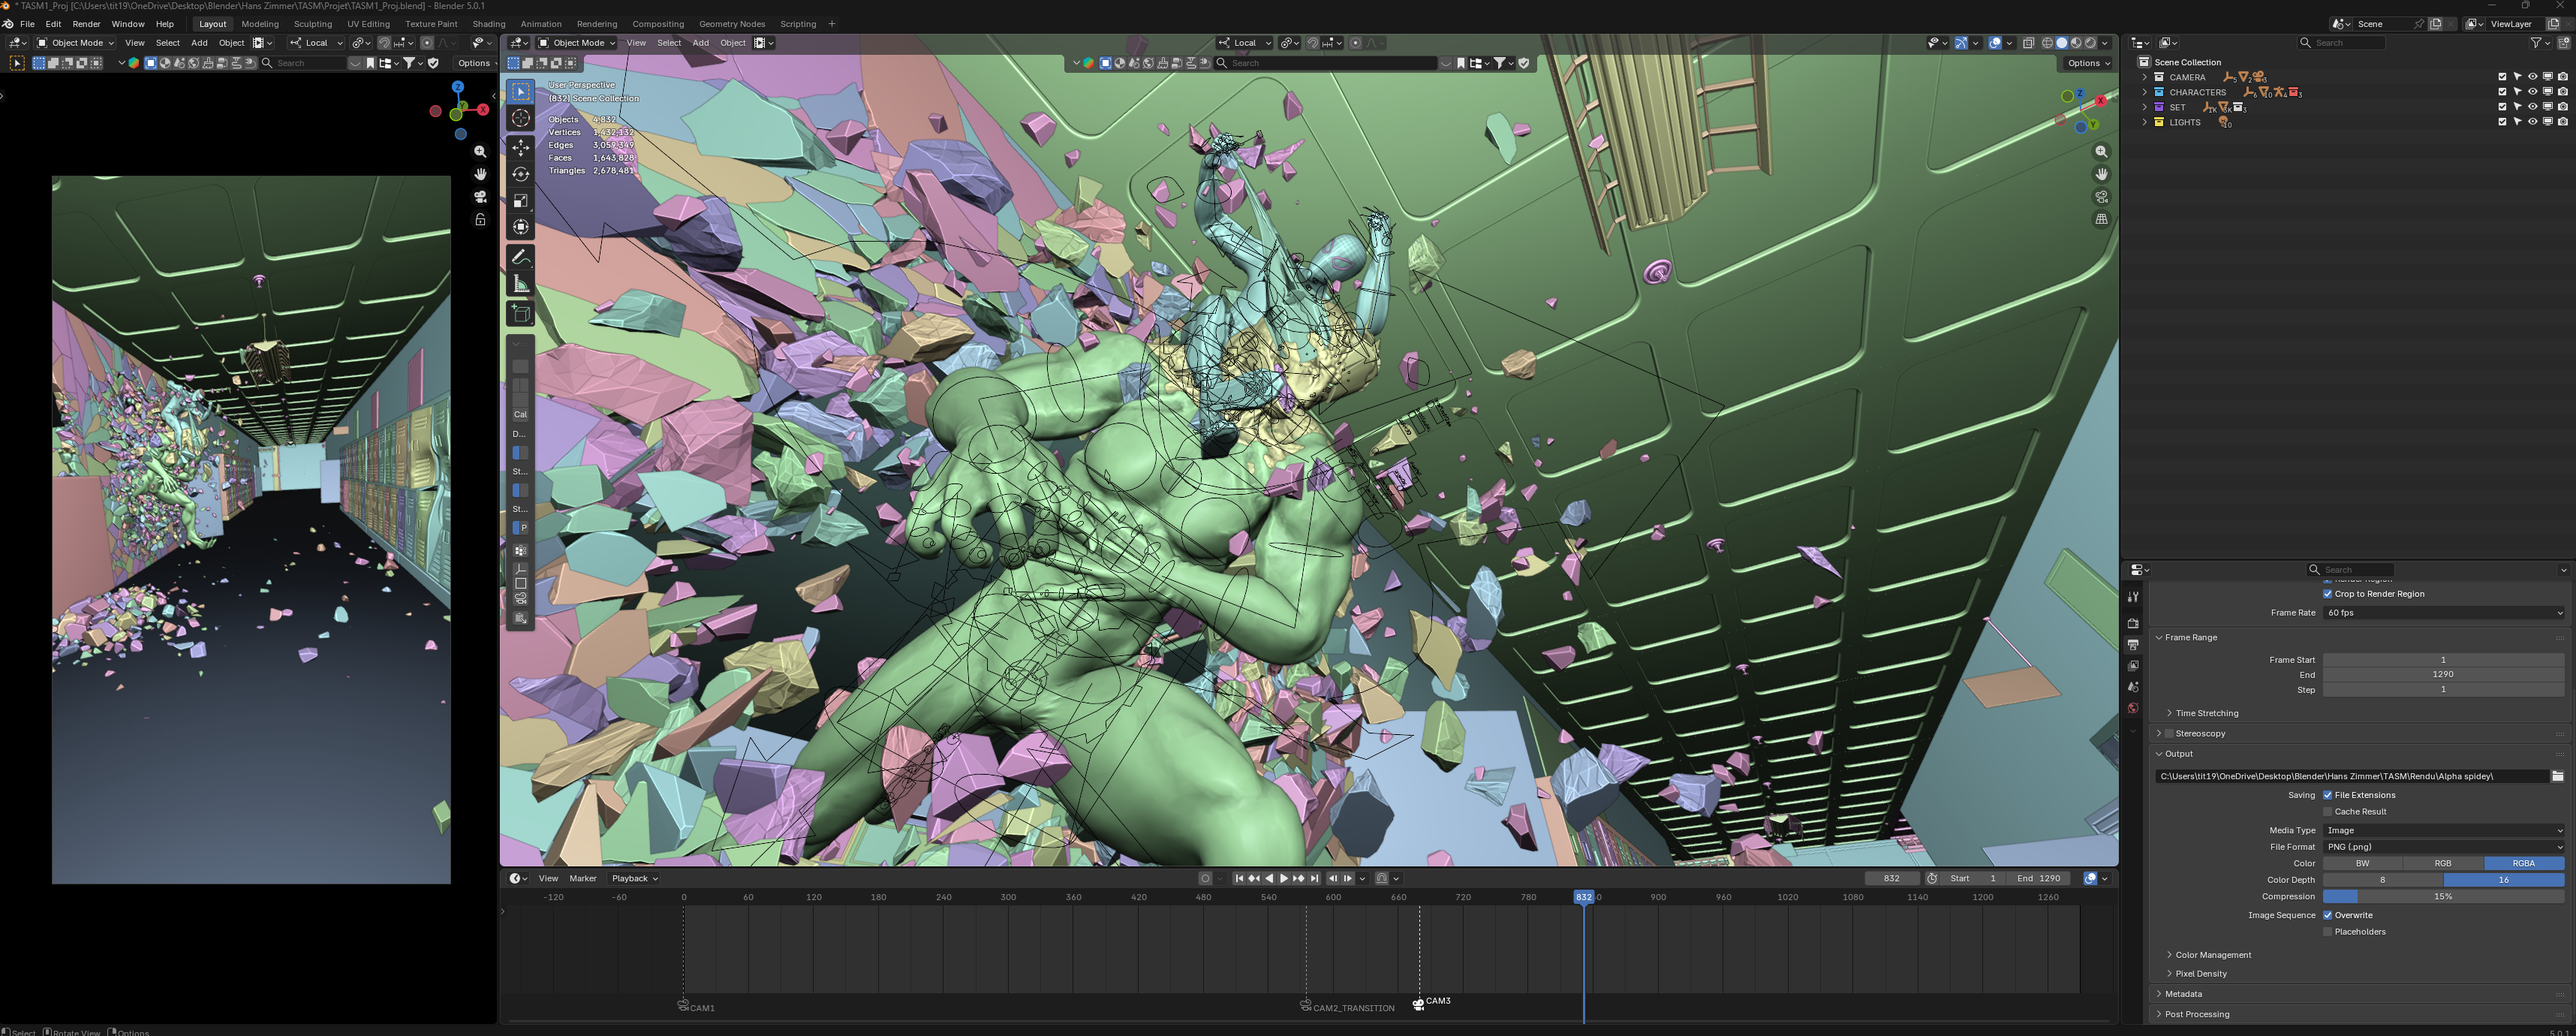This screenshot has height=1036, width=2576.
Task: Hide the LIGHTS collection in viewport
Action: pyautogui.click(x=2533, y=121)
